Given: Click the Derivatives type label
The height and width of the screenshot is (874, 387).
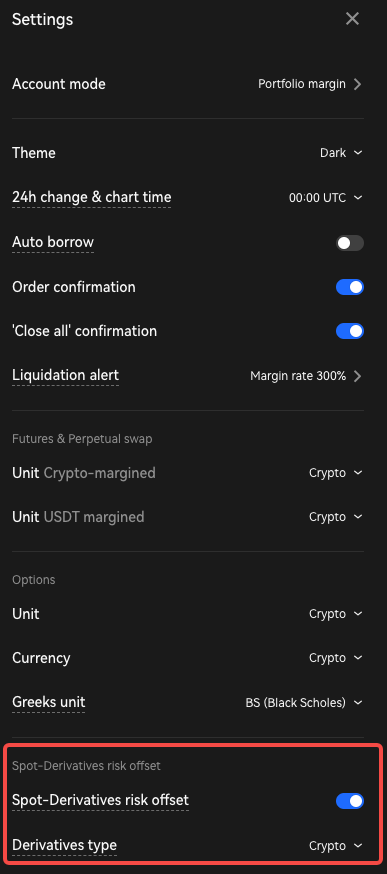Looking at the screenshot, I should coord(64,845).
